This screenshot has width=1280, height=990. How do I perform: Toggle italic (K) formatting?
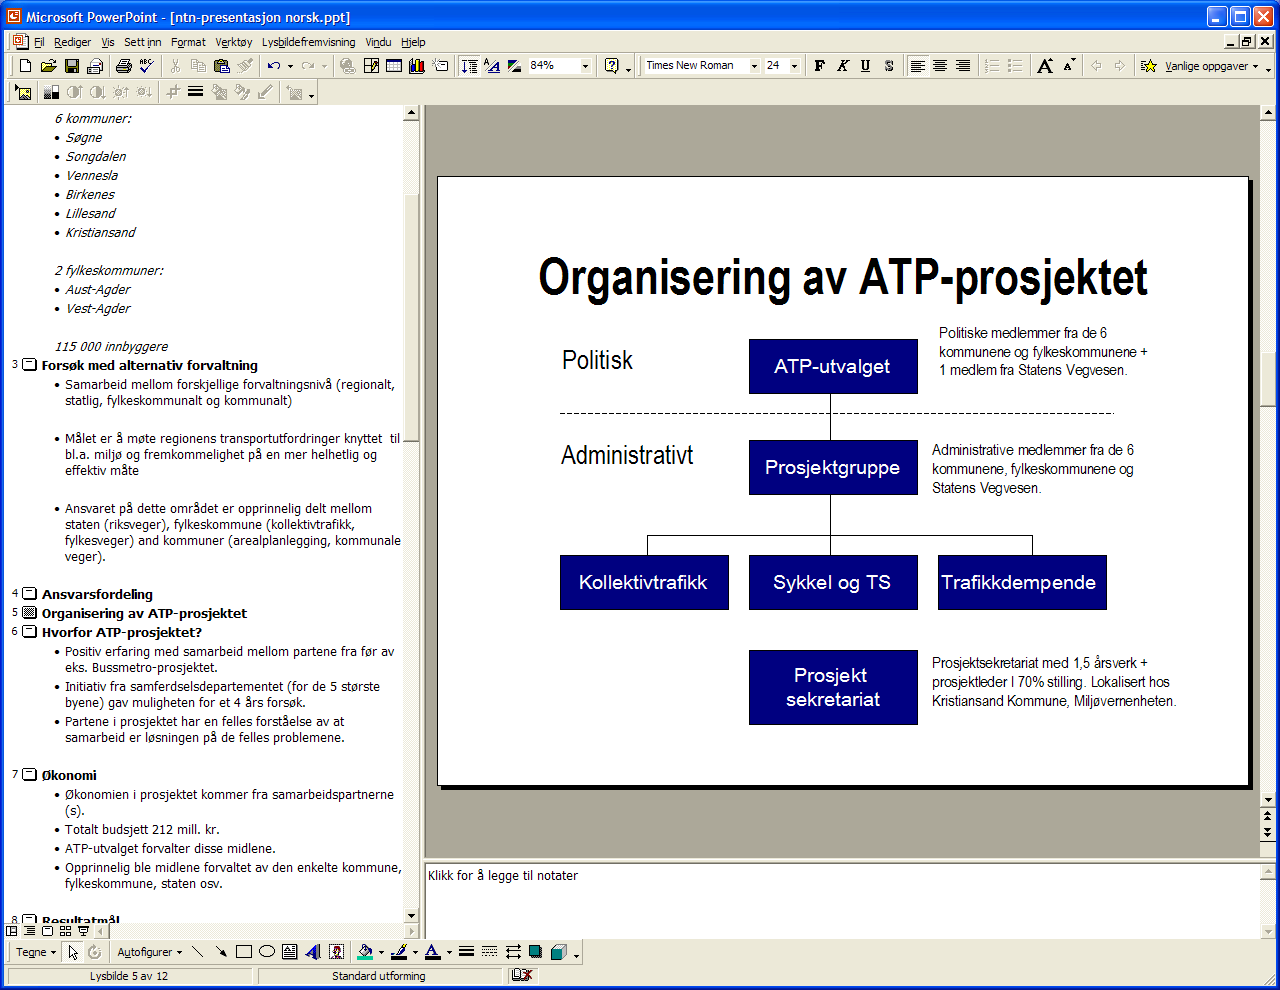pyautogui.click(x=843, y=66)
